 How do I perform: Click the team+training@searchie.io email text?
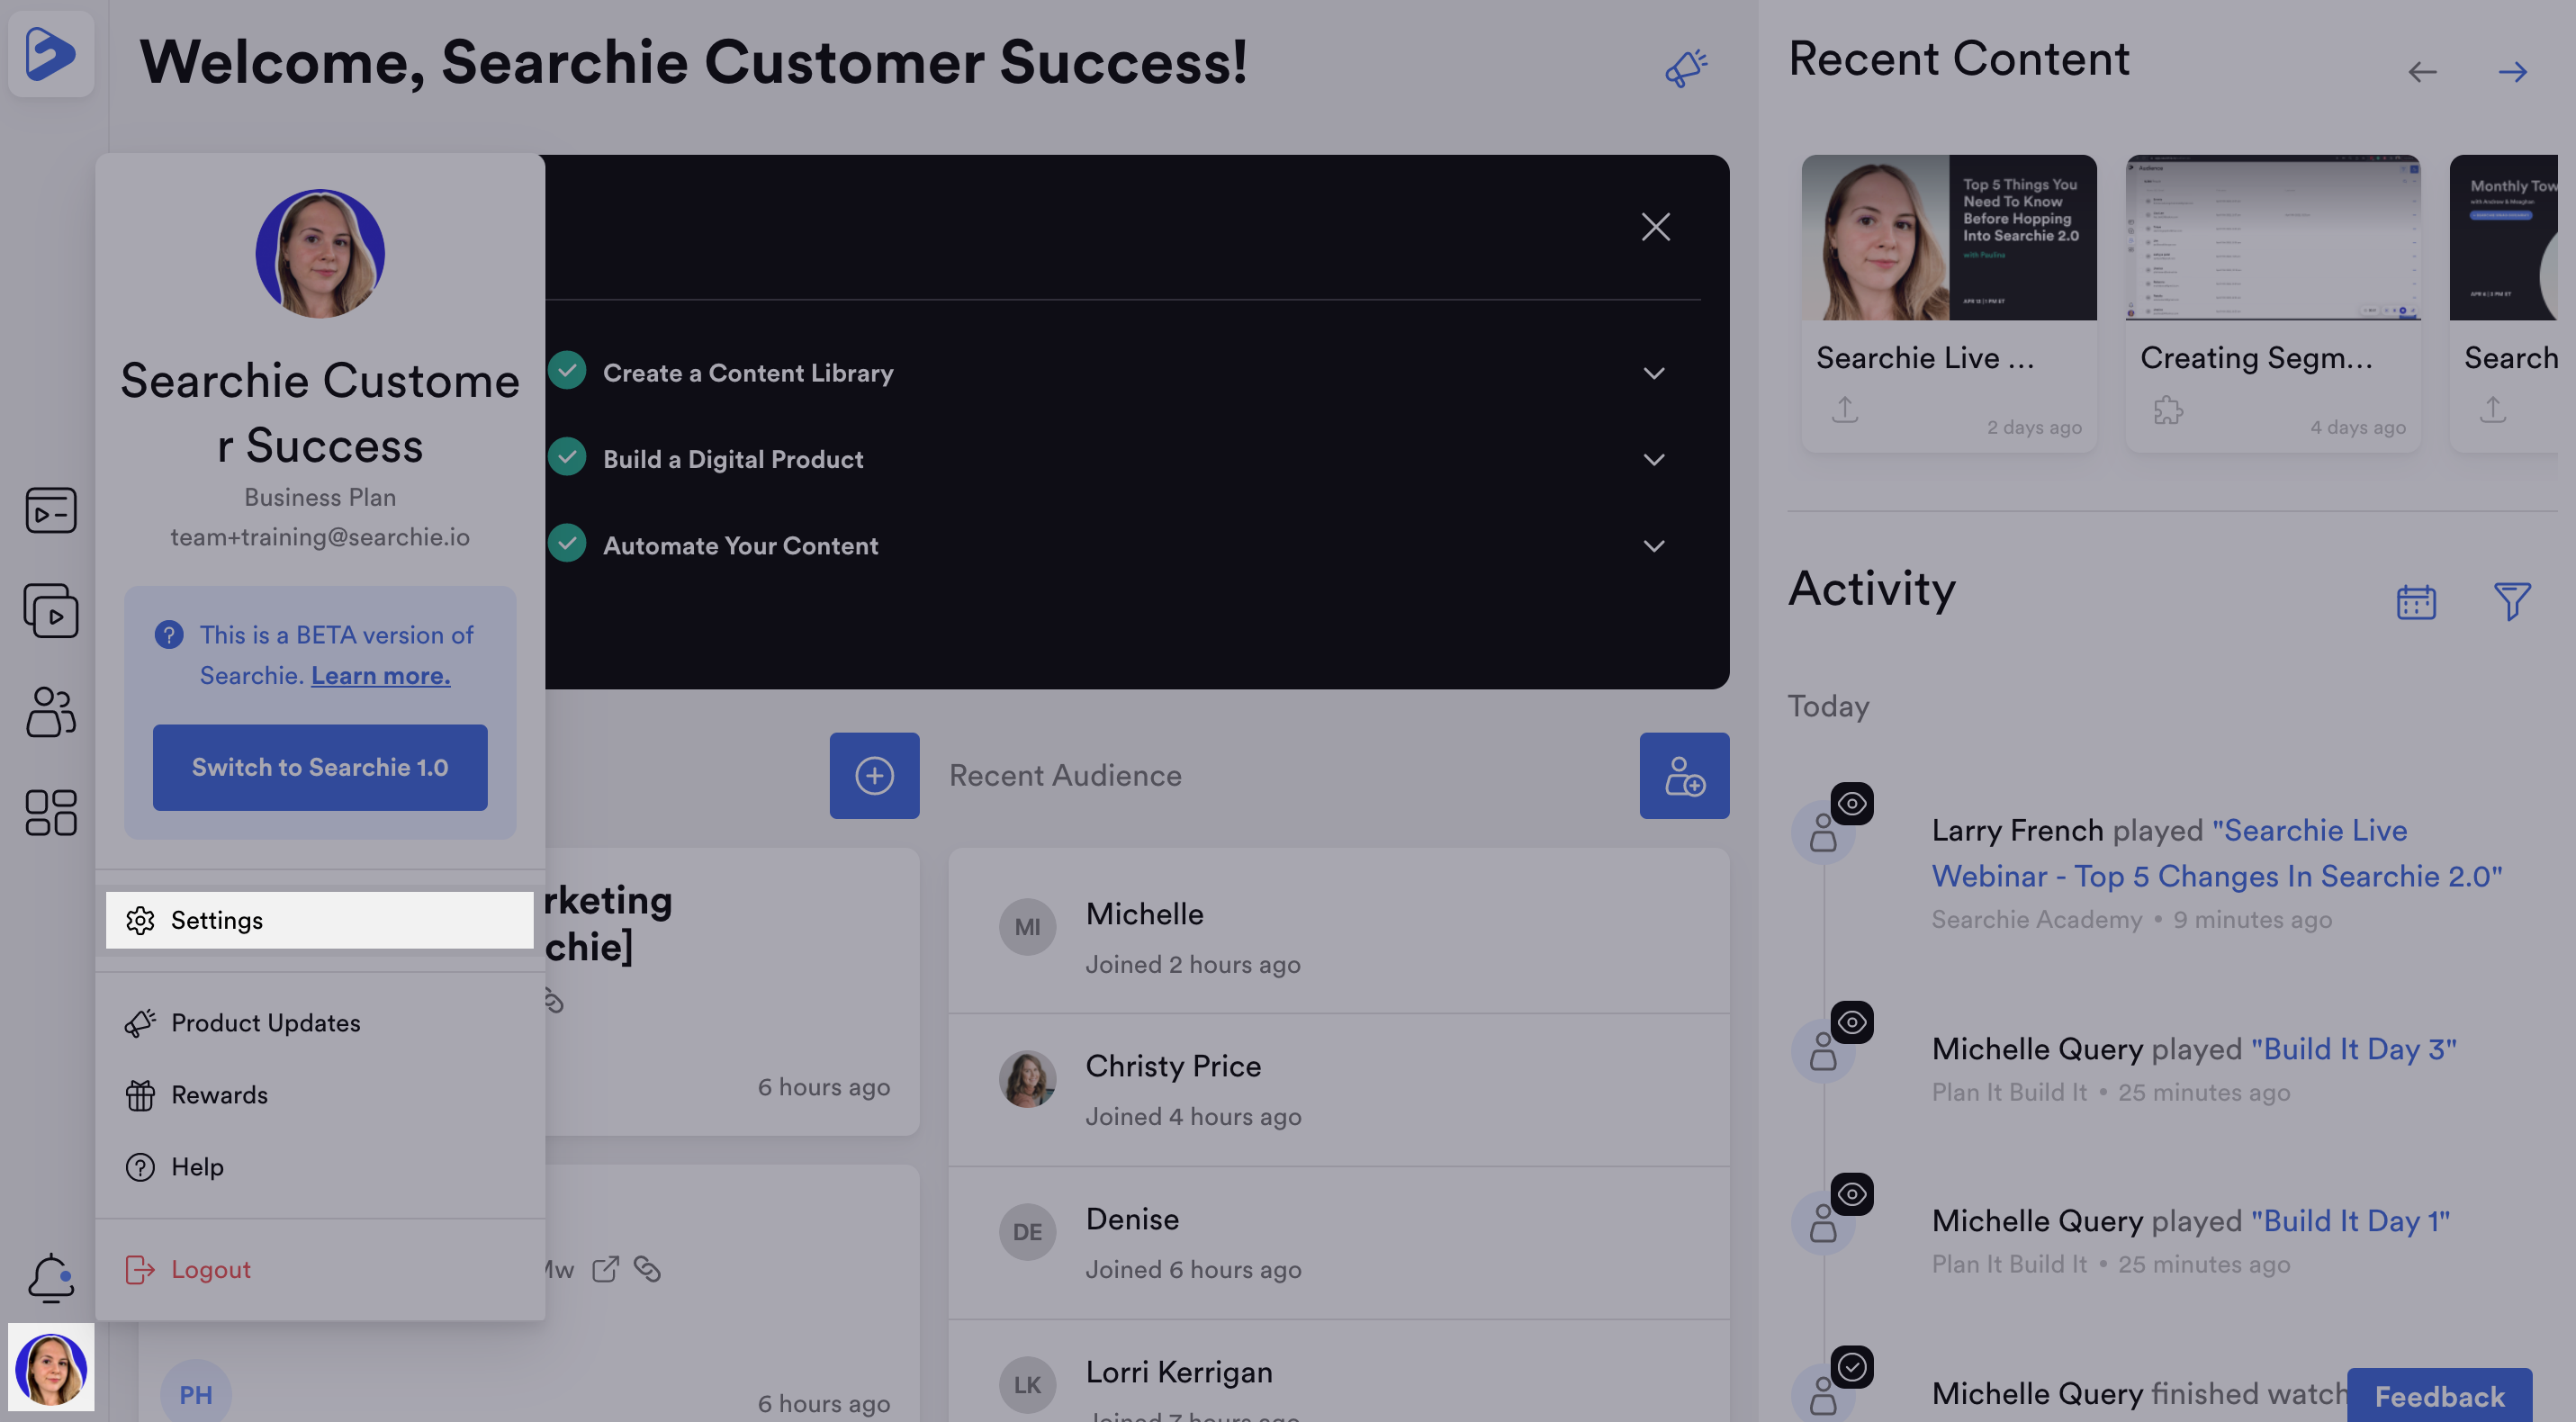pyautogui.click(x=320, y=538)
